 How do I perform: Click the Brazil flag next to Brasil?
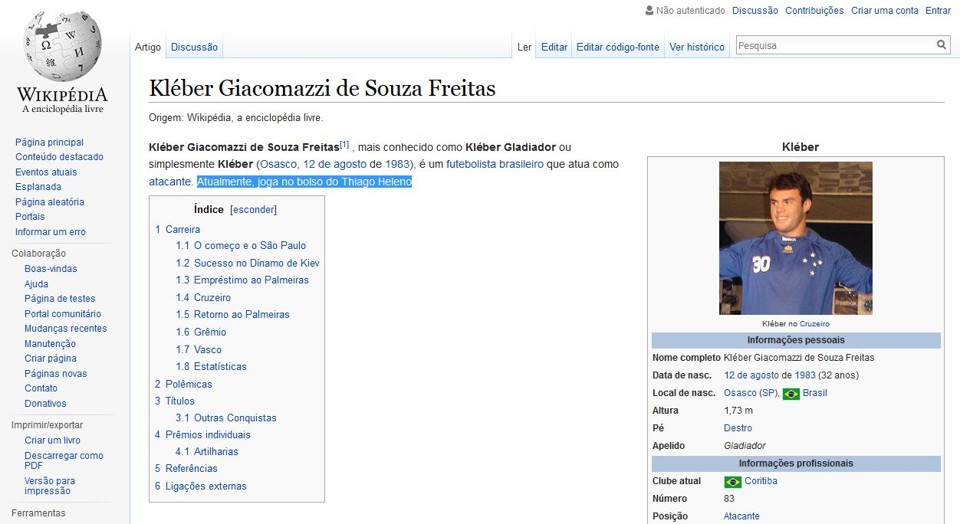point(791,394)
